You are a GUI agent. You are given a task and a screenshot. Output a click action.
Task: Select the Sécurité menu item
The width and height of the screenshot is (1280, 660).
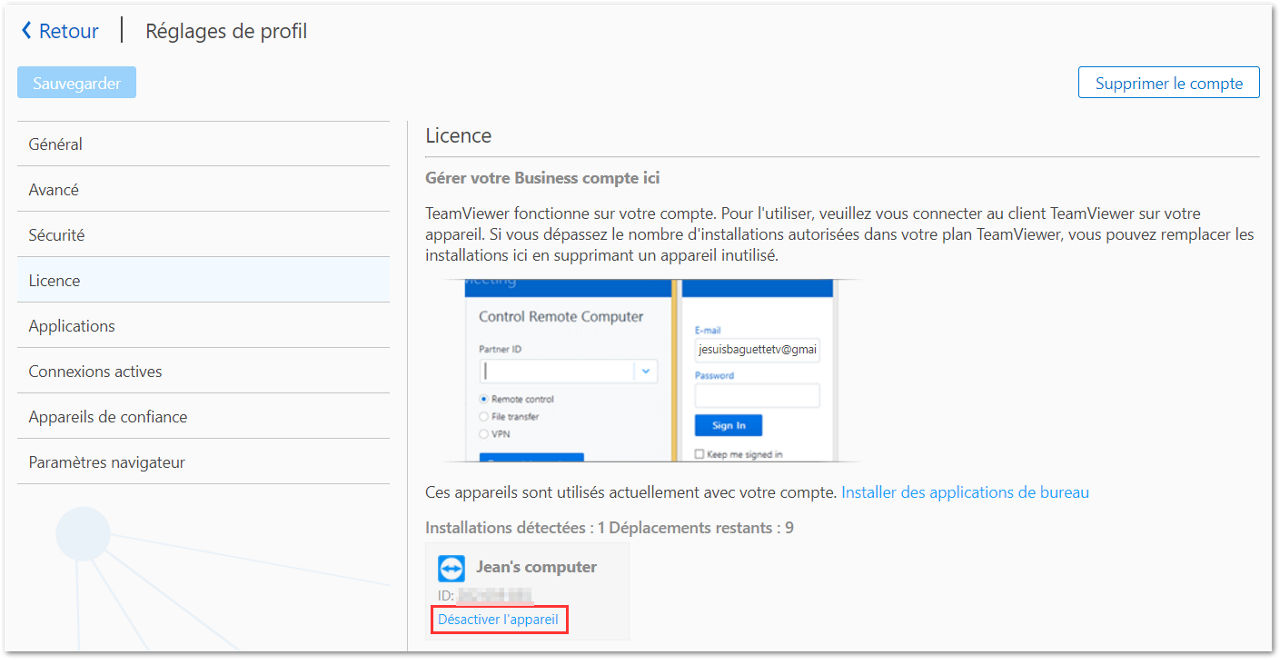tap(203, 235)
